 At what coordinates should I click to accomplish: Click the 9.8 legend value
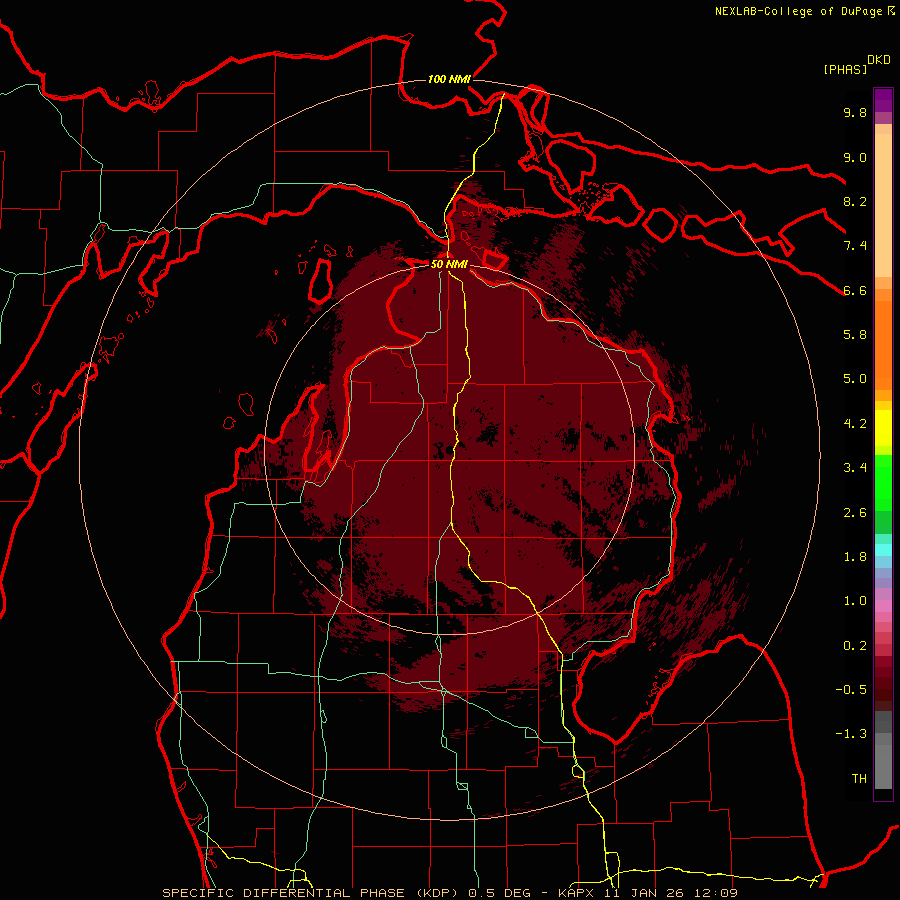(x=855, y=112)
